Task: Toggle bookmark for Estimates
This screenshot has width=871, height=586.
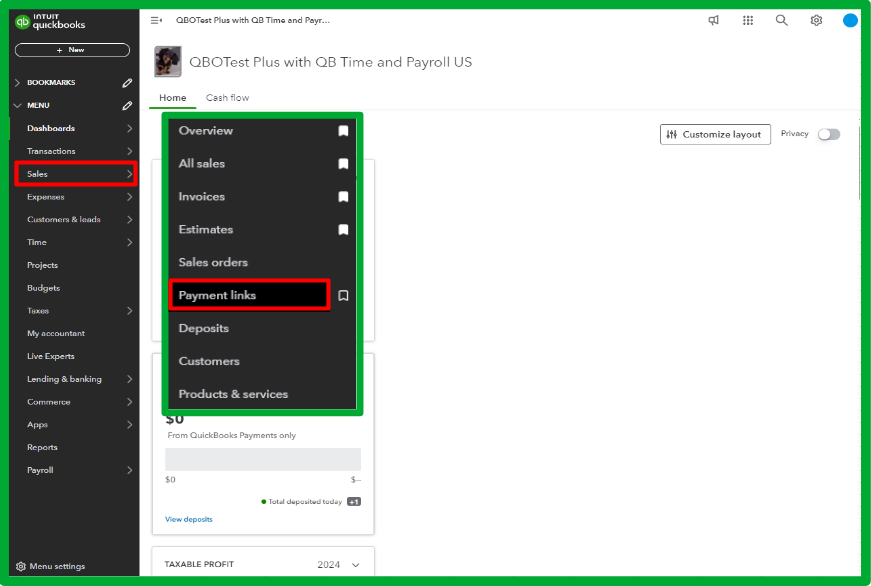Action: coord(343,229)
